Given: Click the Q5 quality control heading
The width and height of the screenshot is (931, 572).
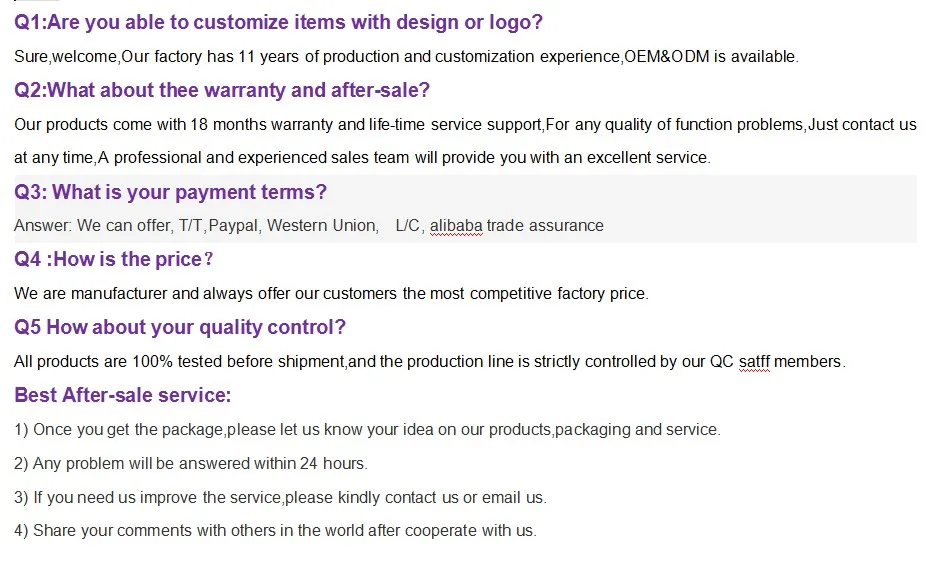Looking at the screenshot, I should [x=180, y=327].
